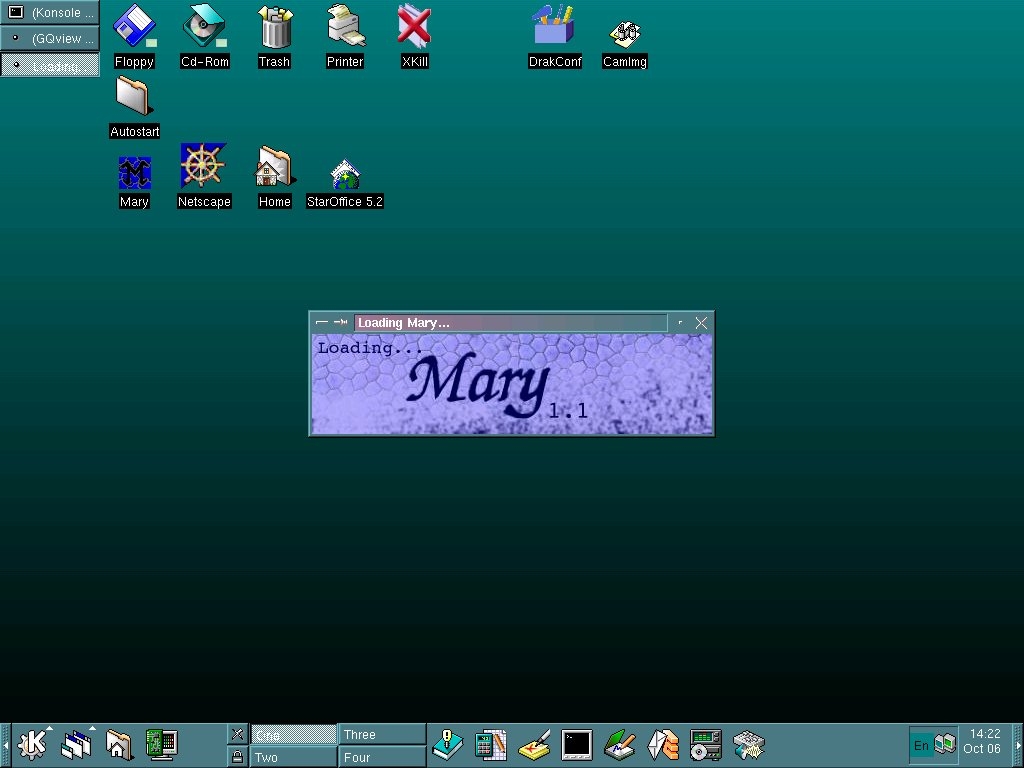1024x768 pixels.
Task: Launch the terminal from the panel
Action: tap(577, 744)
